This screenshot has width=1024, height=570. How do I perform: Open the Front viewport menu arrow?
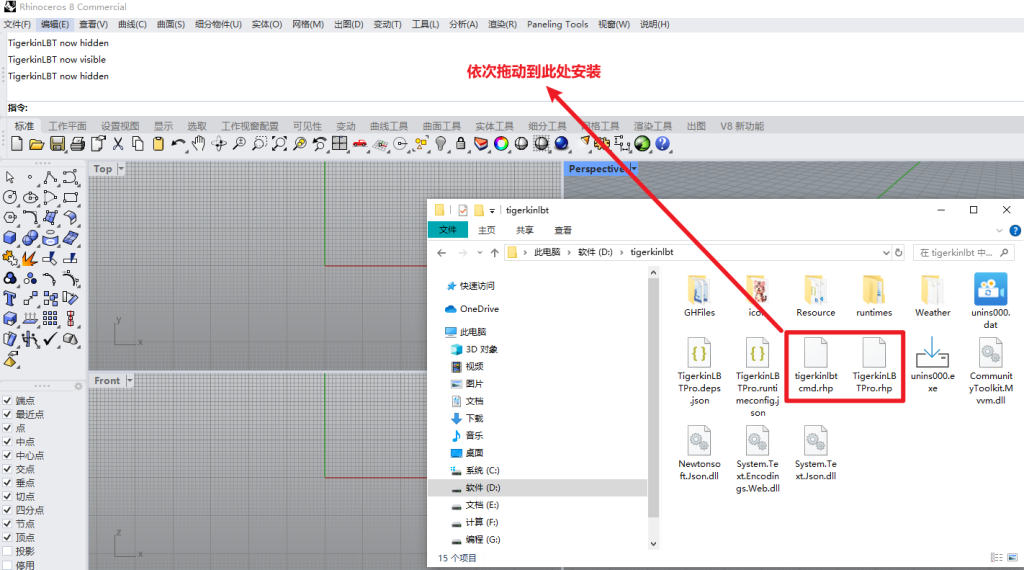tap(128, 381)
